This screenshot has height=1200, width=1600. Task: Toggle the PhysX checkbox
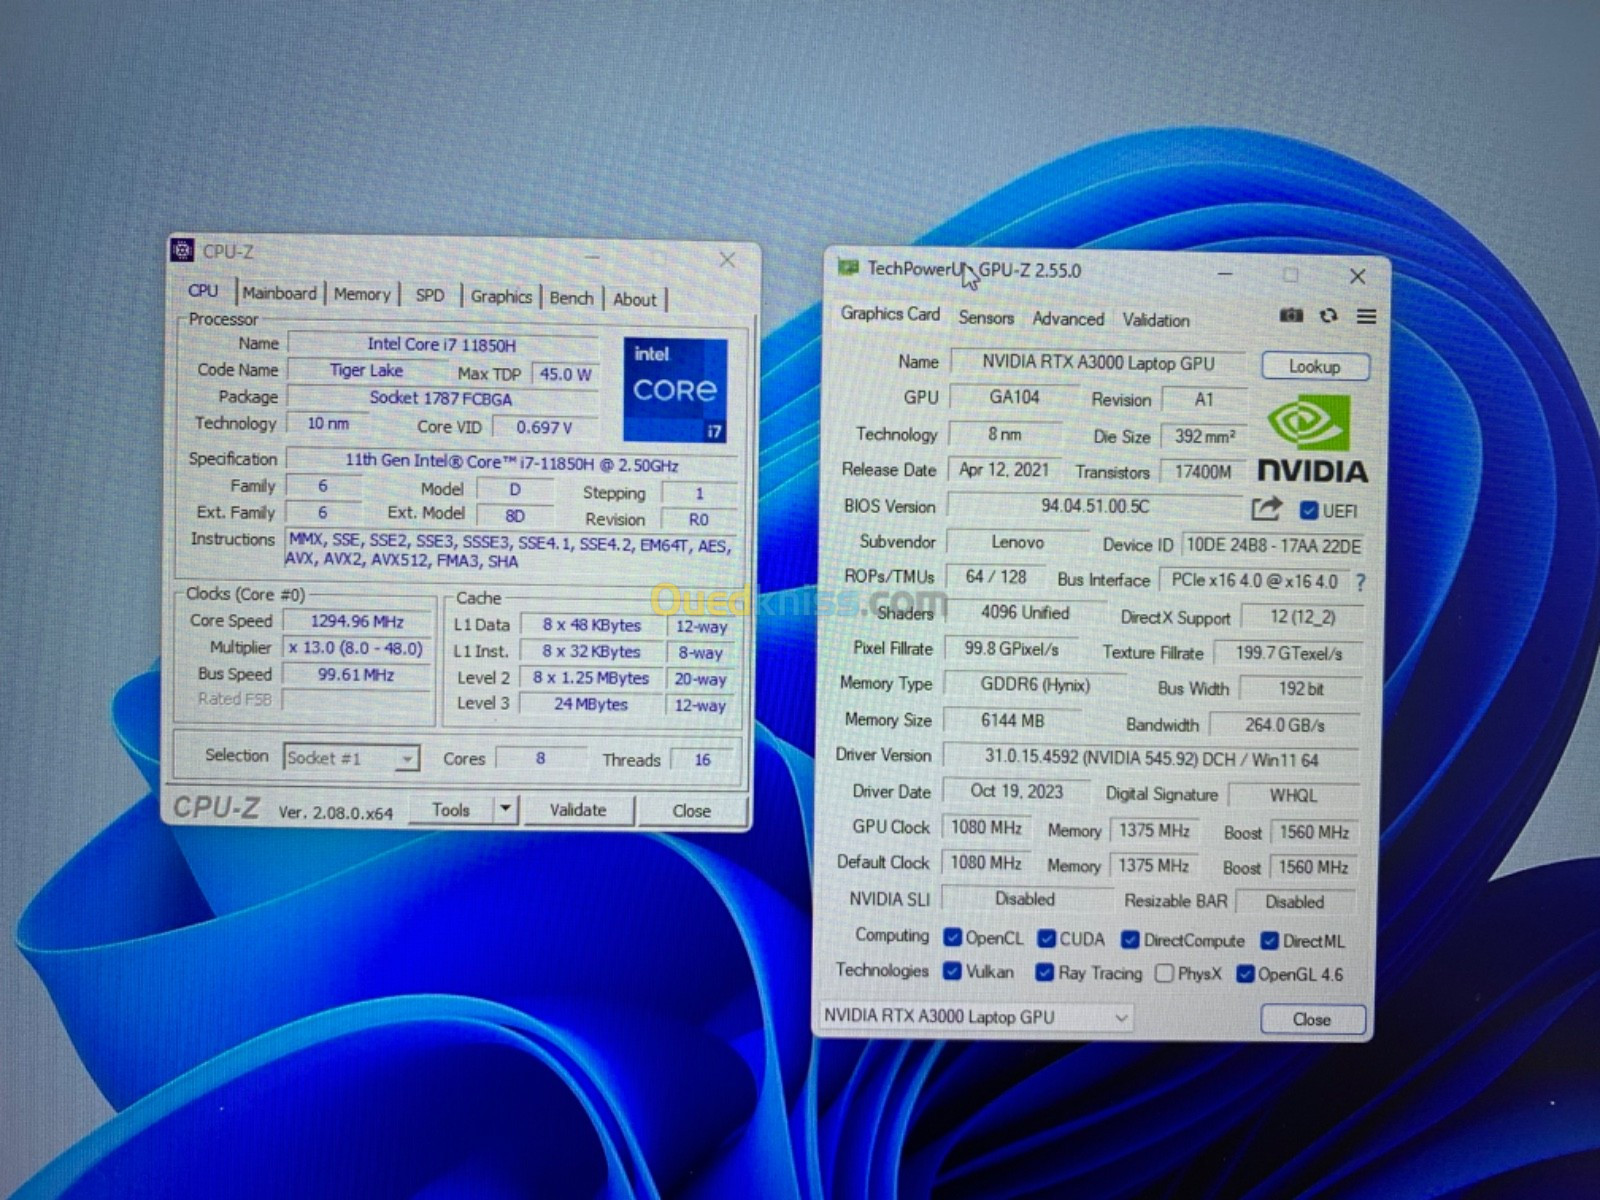[1164, 973]
